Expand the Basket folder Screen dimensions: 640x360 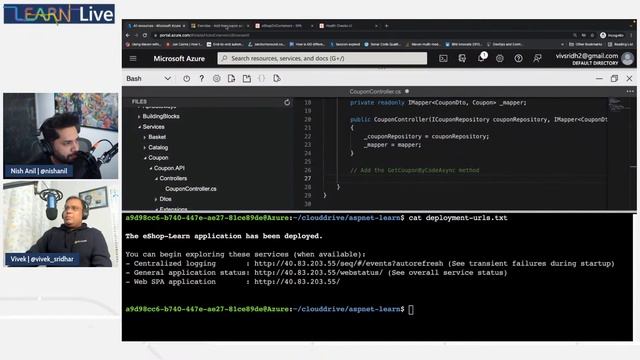pos(145,137)
